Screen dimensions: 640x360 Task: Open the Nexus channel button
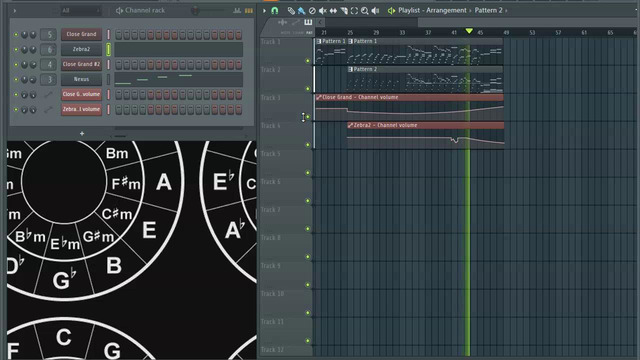point(81,79)
